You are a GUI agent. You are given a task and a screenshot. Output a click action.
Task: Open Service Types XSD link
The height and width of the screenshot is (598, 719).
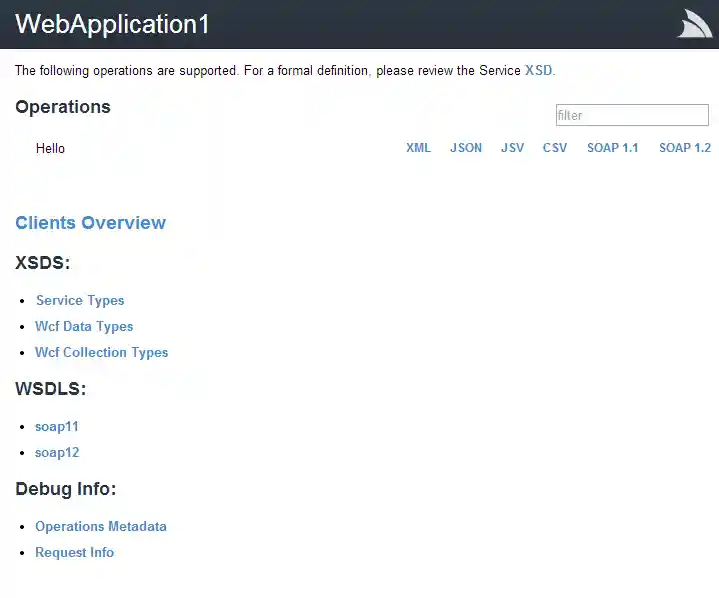80,300
